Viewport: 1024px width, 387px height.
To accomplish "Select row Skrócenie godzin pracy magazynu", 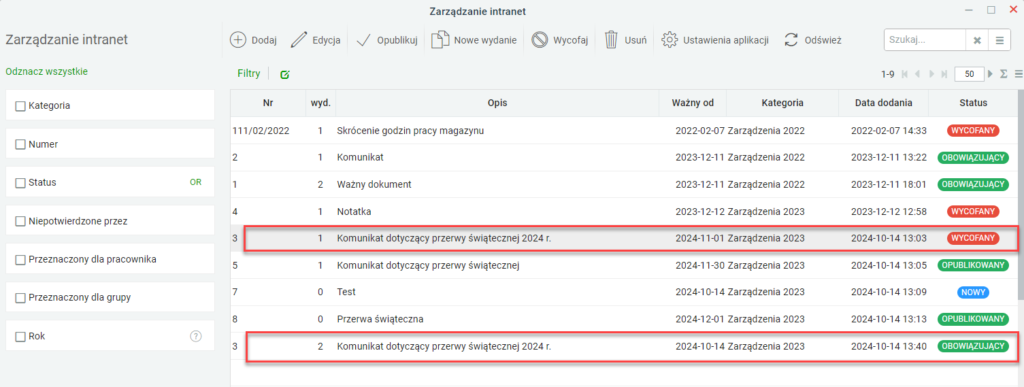I will click(x=624, y=131).
